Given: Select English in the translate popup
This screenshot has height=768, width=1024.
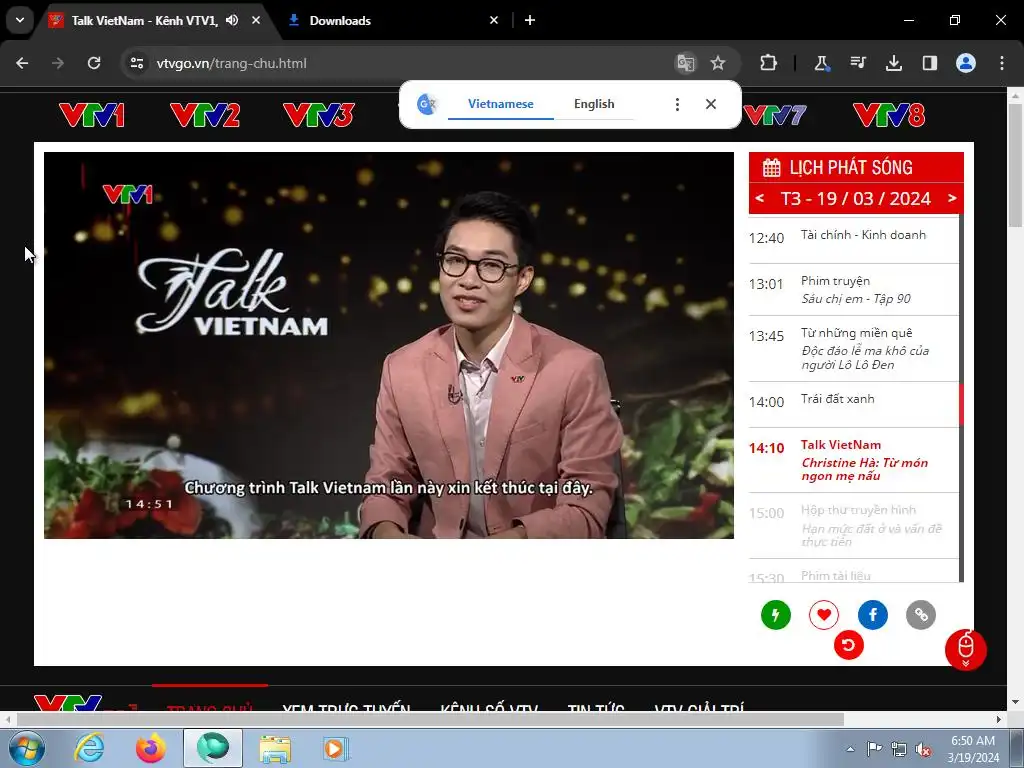Looking at the screenshot, I should 594,104.
